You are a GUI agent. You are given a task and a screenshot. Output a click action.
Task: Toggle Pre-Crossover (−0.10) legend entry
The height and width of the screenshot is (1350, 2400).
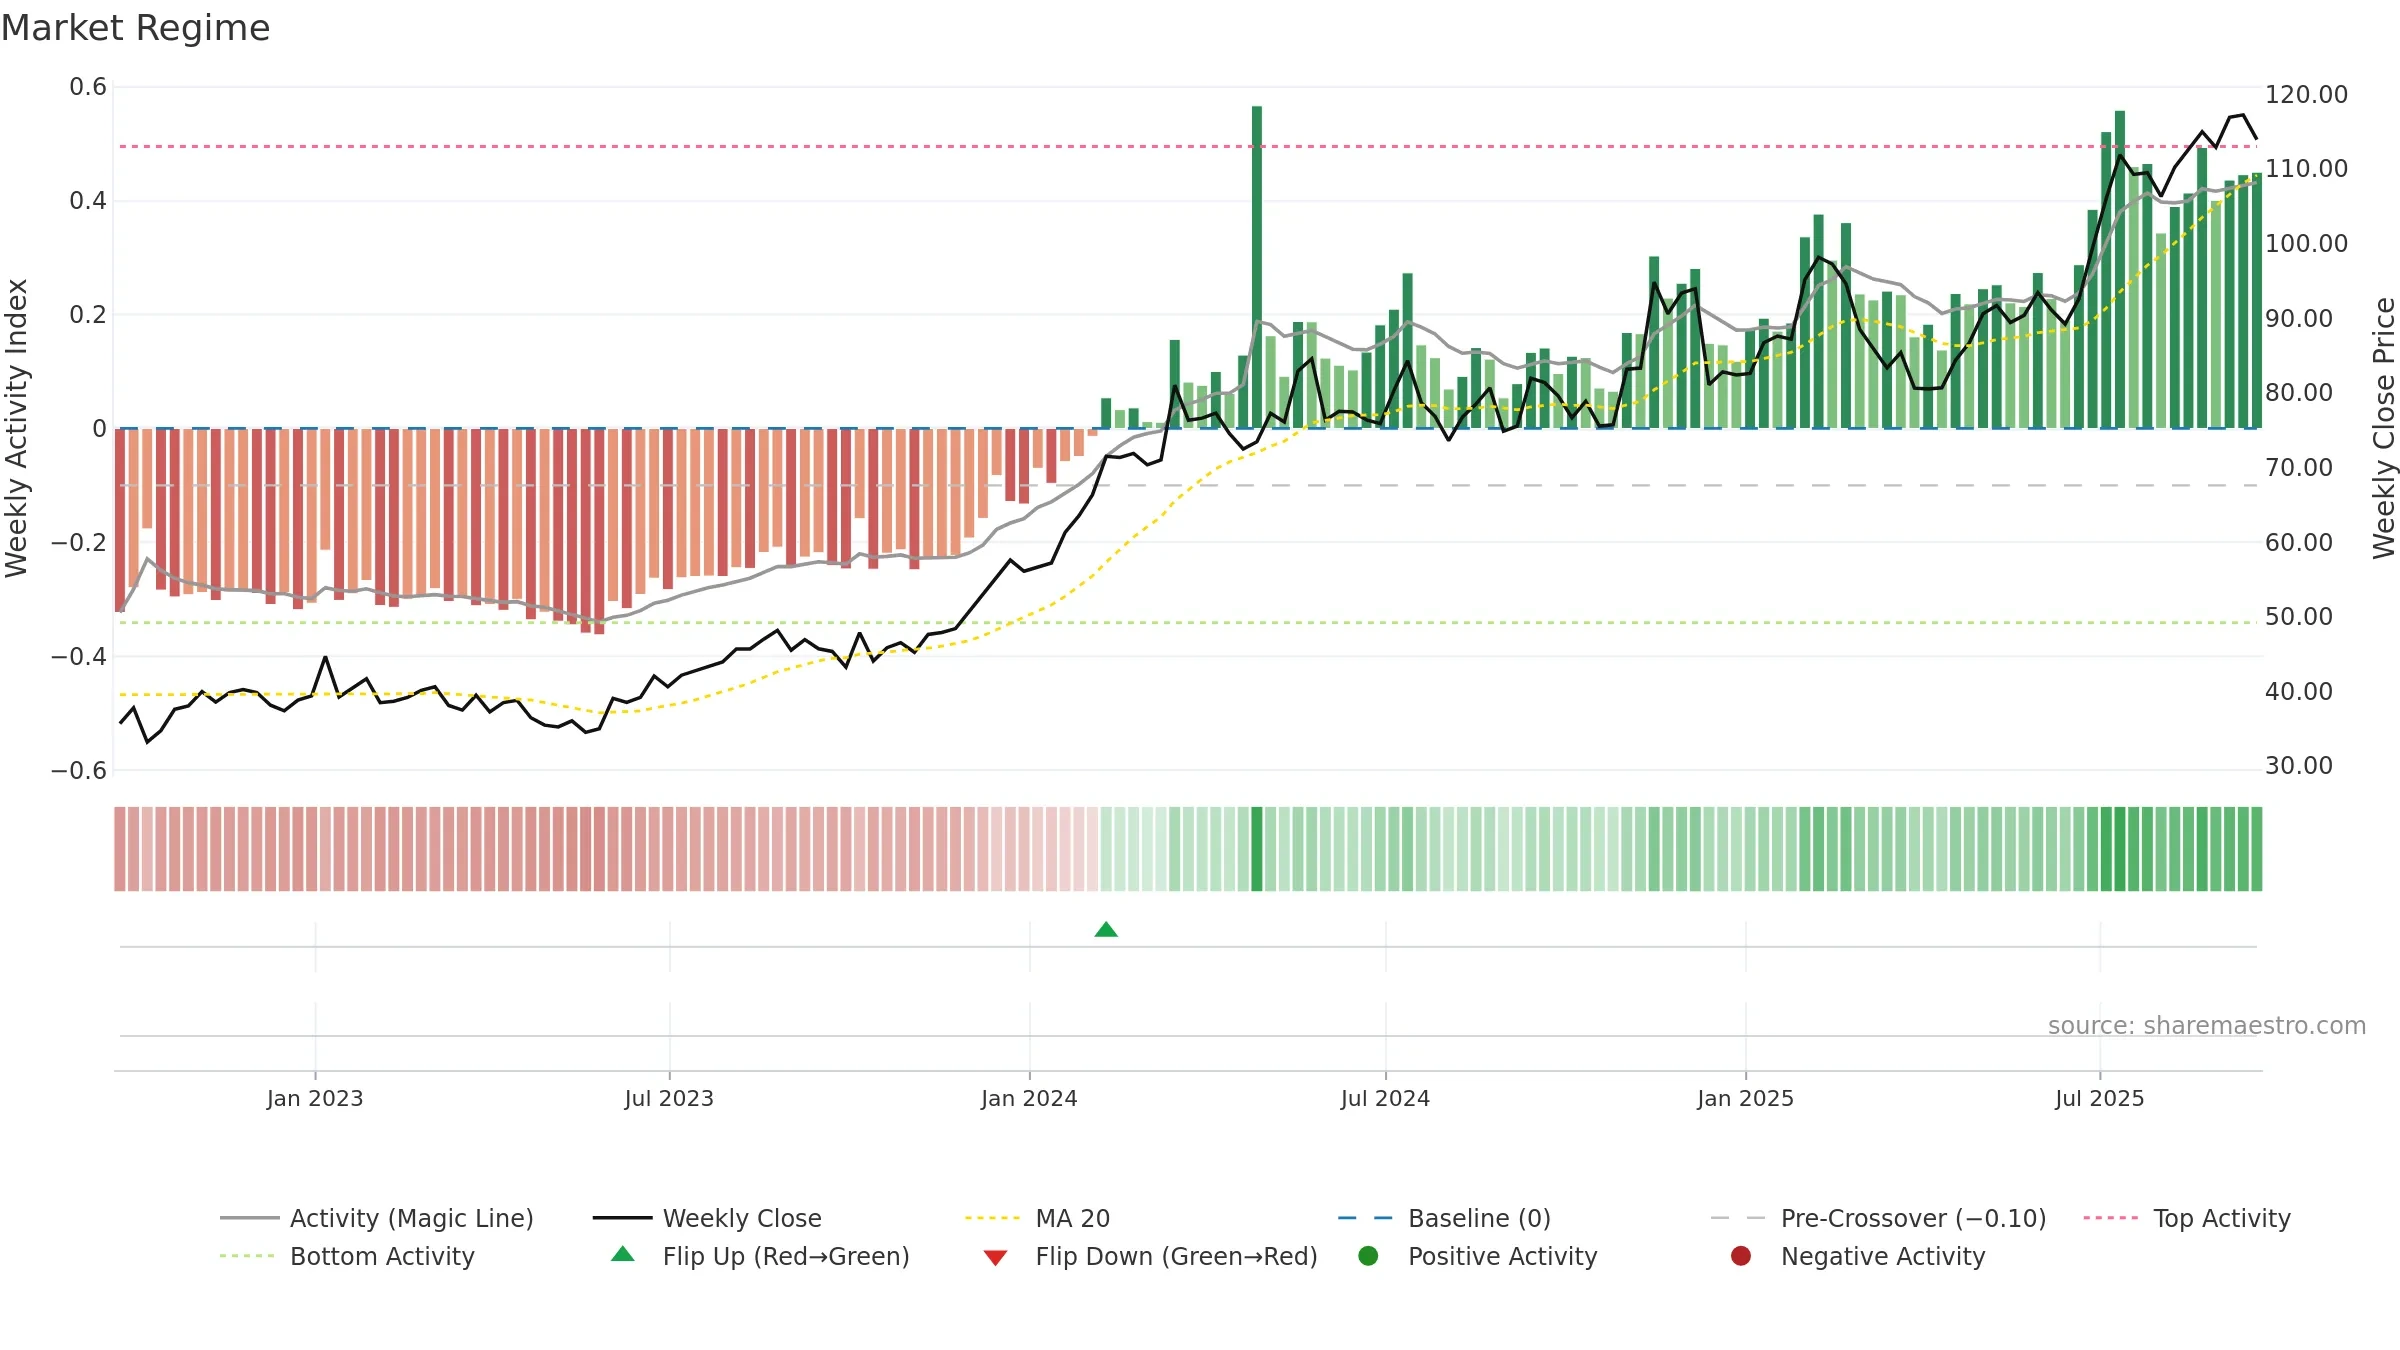[x=1878, y=1218]
